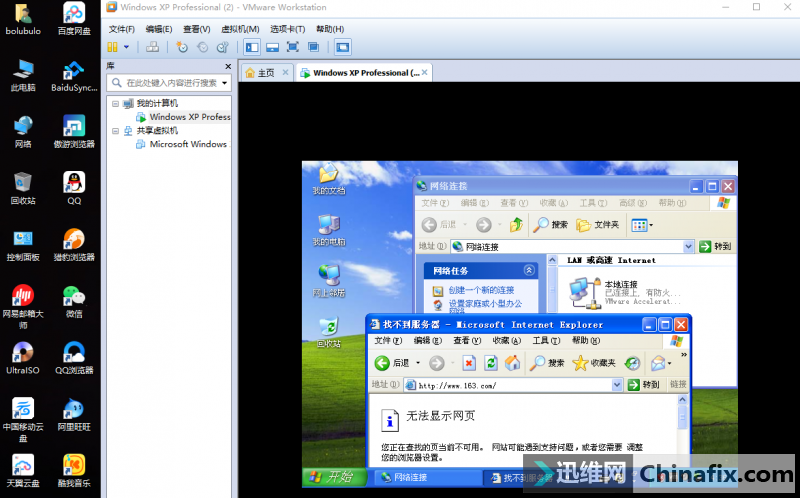Click the IE 搜索 search button
Screen dimensions: 800x498
(x=547, y=363)
